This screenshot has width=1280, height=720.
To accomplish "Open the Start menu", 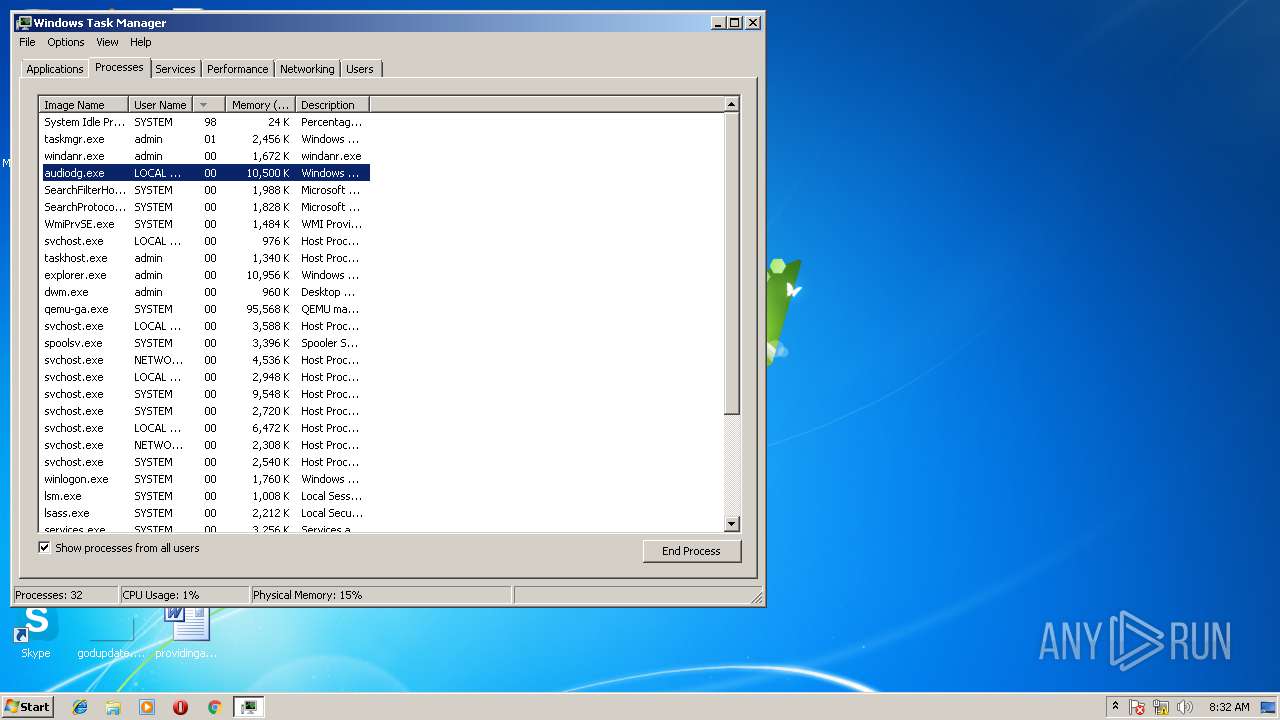I will point(27,707).
